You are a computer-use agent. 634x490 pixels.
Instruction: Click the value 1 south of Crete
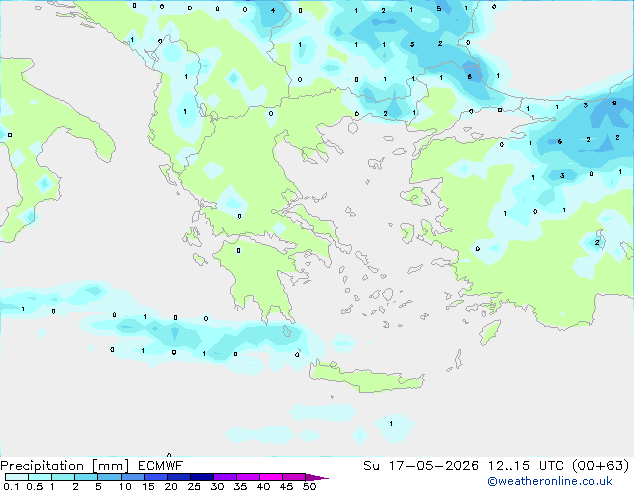pyautogui.click(x=391, y=424)
